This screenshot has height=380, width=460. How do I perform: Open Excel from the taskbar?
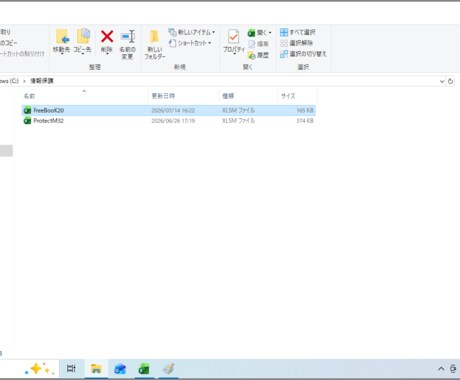point(144,369)
